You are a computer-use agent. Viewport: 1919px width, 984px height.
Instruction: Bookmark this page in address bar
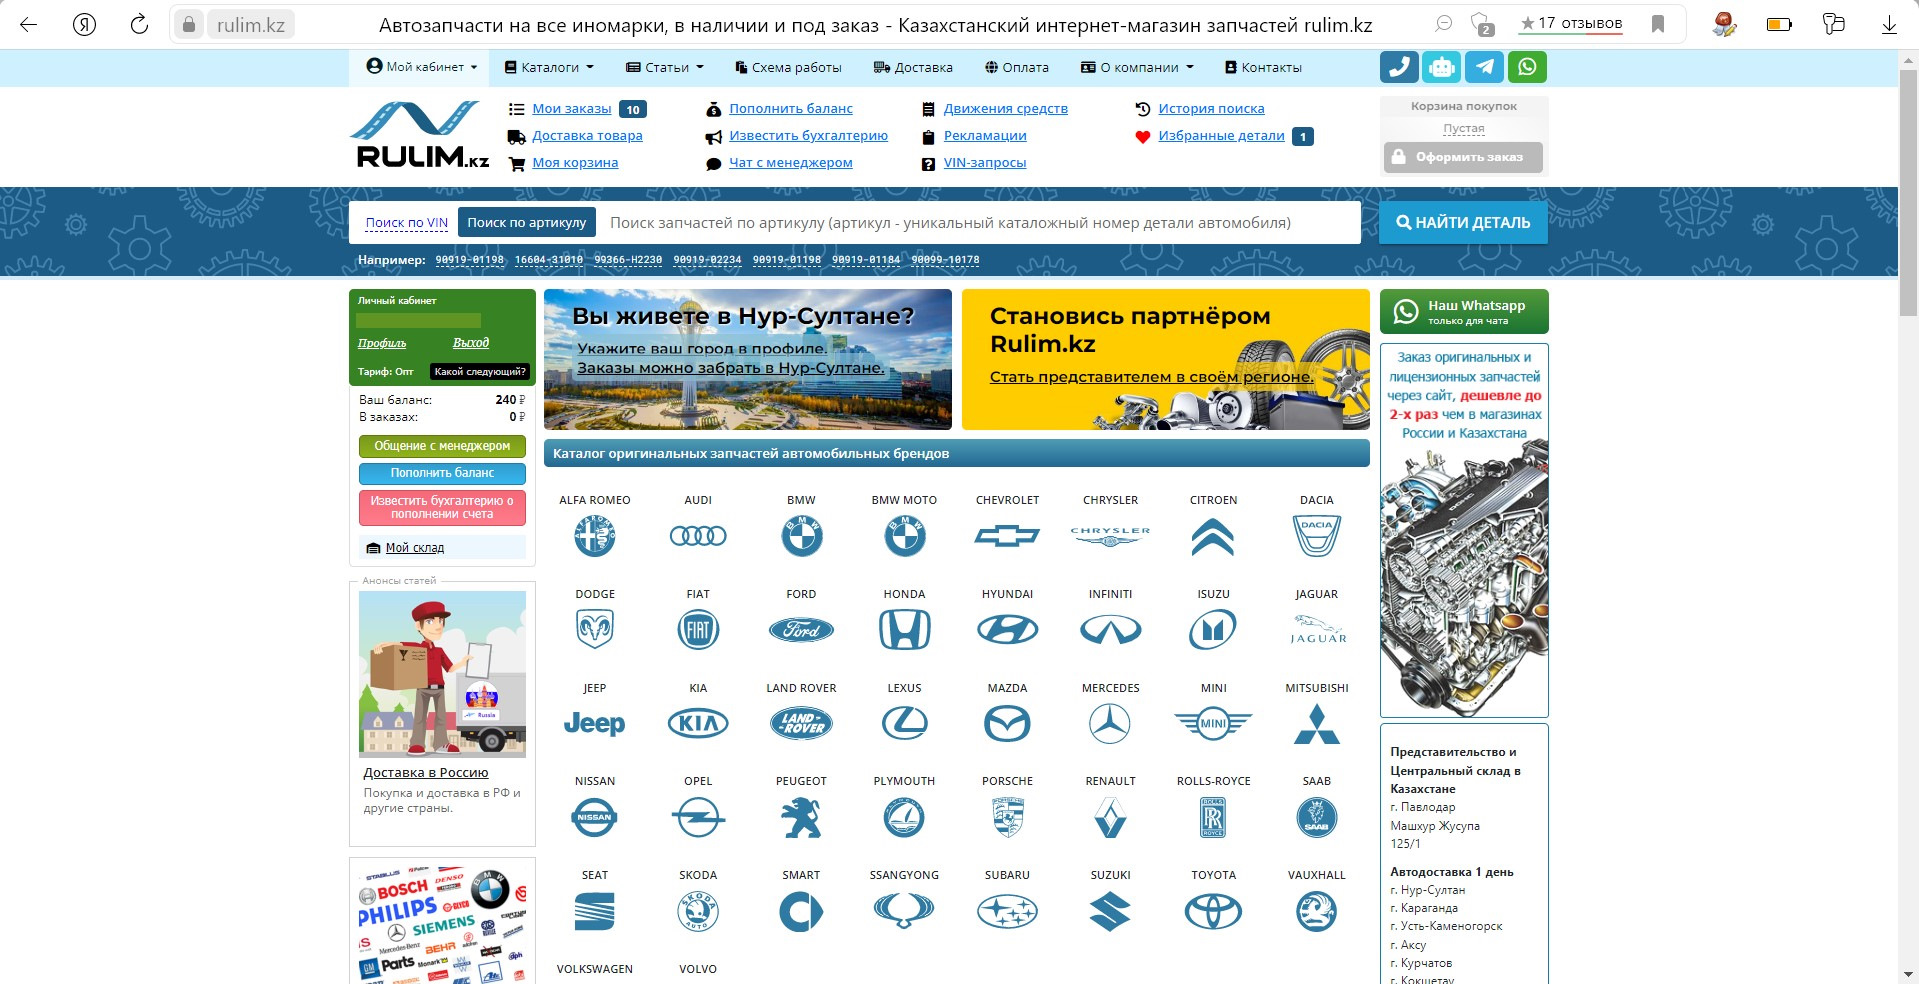(1658, 24)
